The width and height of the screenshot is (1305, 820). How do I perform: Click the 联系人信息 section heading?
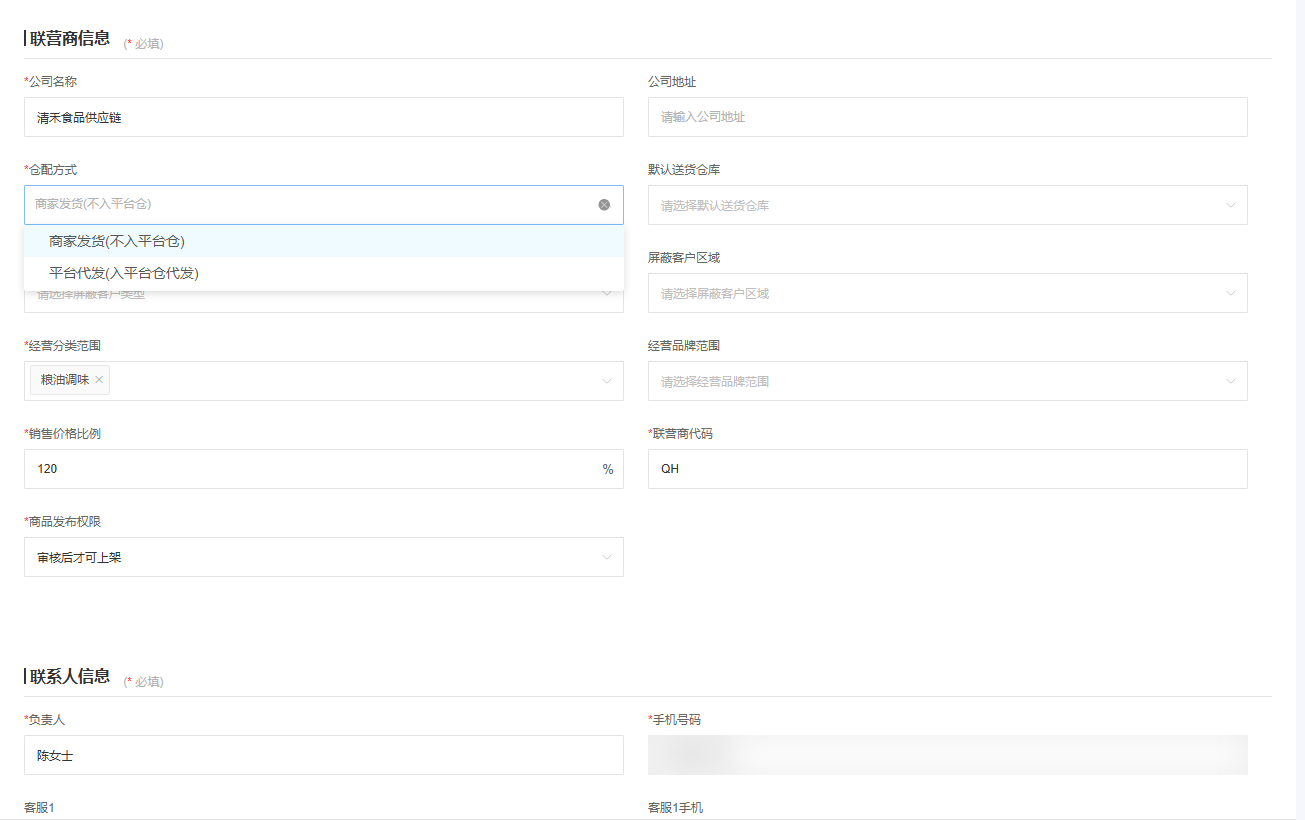click(x=70, y=677)
